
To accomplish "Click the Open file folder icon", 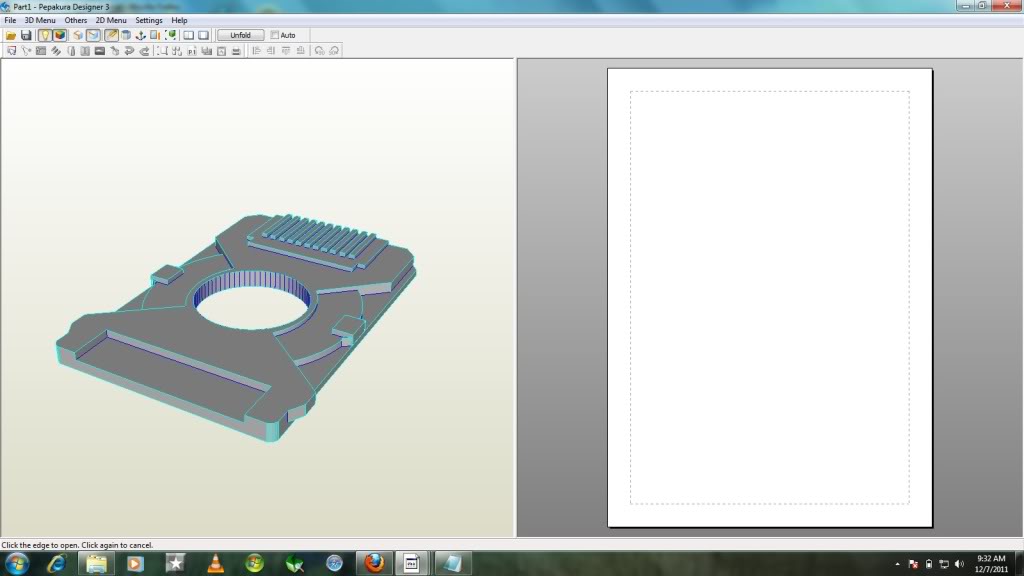I will 11,35.
